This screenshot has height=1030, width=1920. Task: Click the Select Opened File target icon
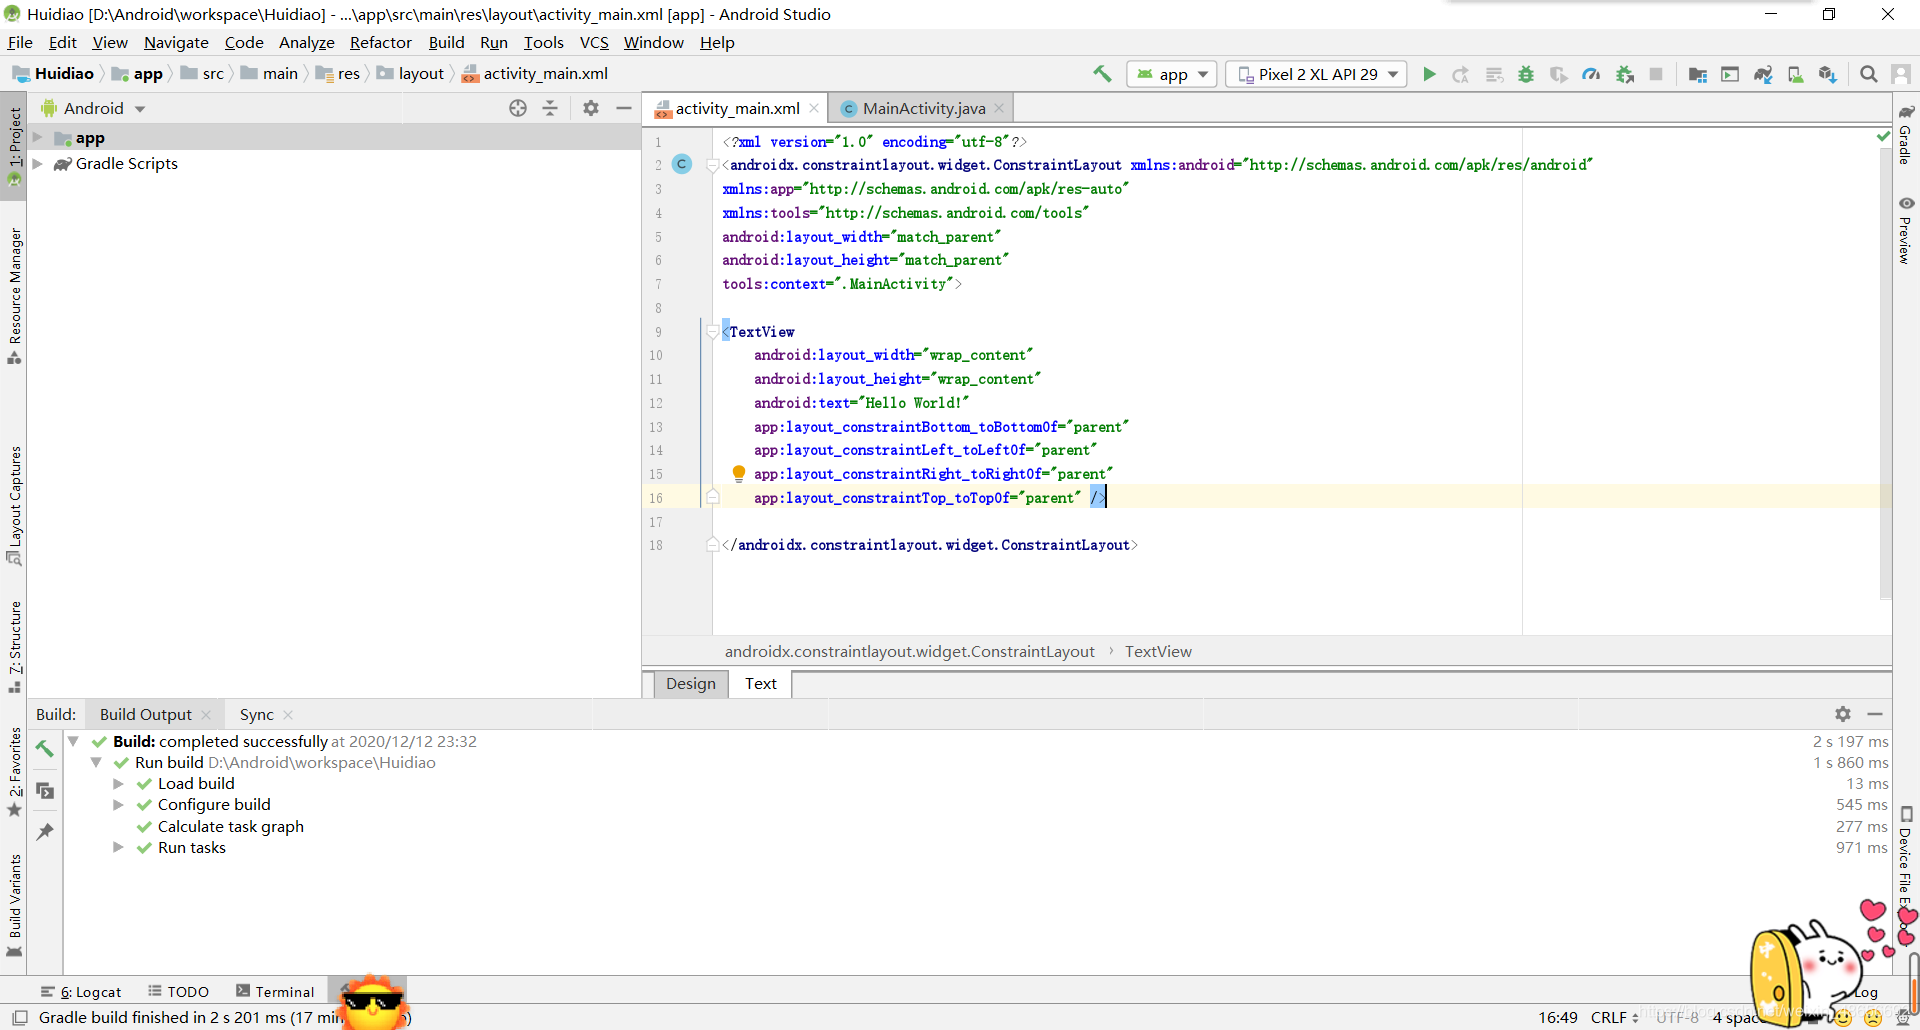[x=518, y=108]
